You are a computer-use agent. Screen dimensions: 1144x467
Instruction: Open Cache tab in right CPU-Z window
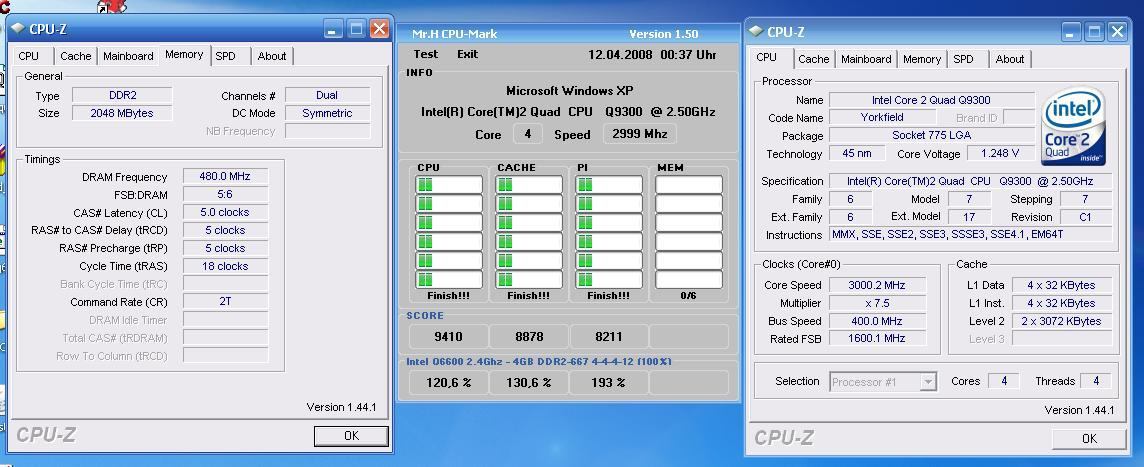pyautogui.click(x=813, y=59)
